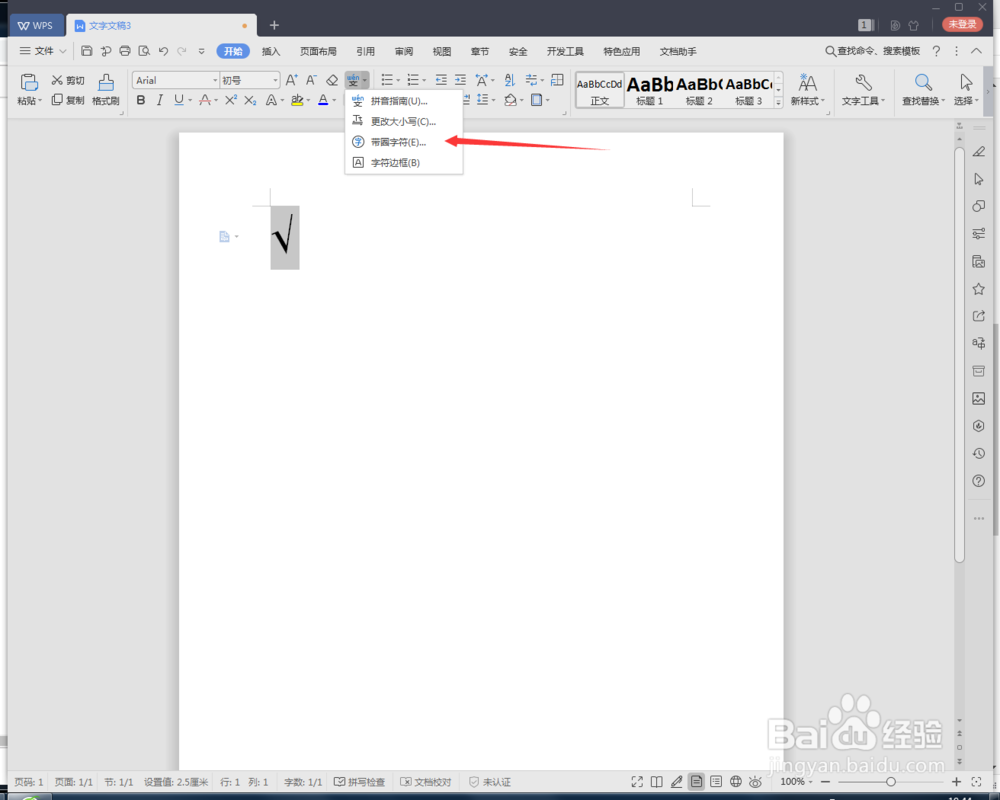Decrease paragraph indent
1000x800 pixels.
(441, 80)
